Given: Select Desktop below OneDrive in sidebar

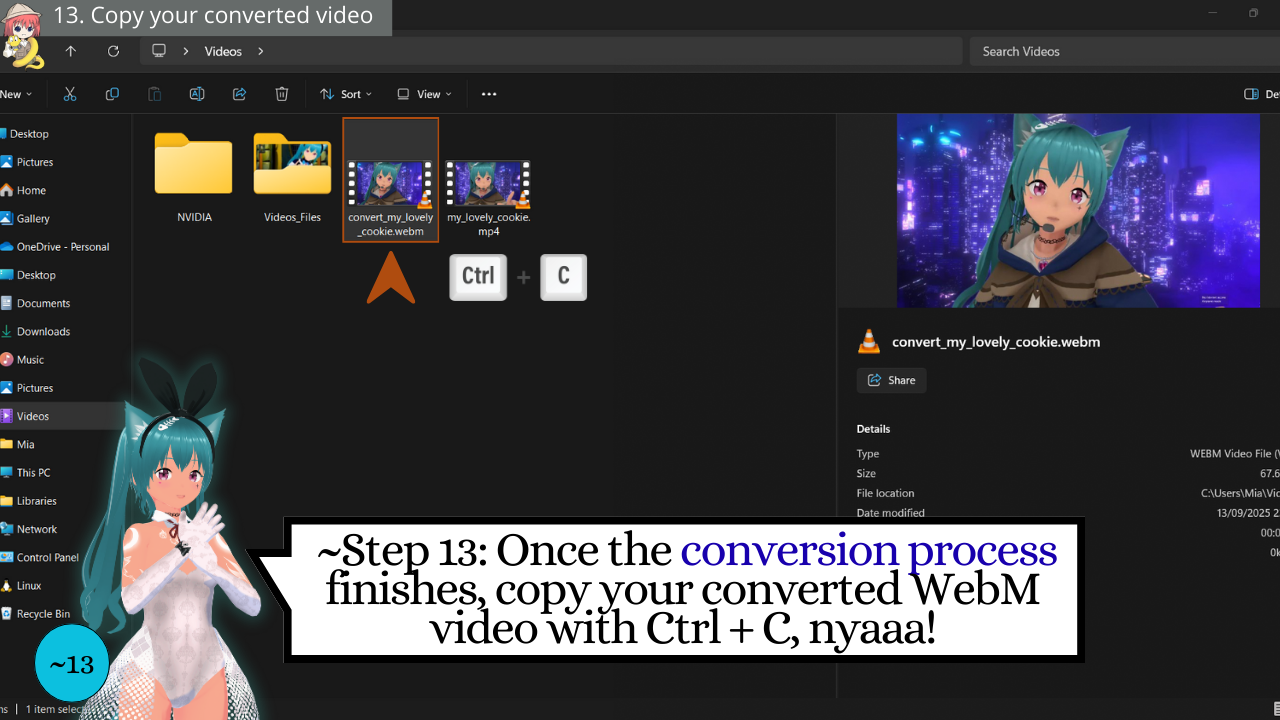Looking at the screenshot, I should (x=36, y=275).
